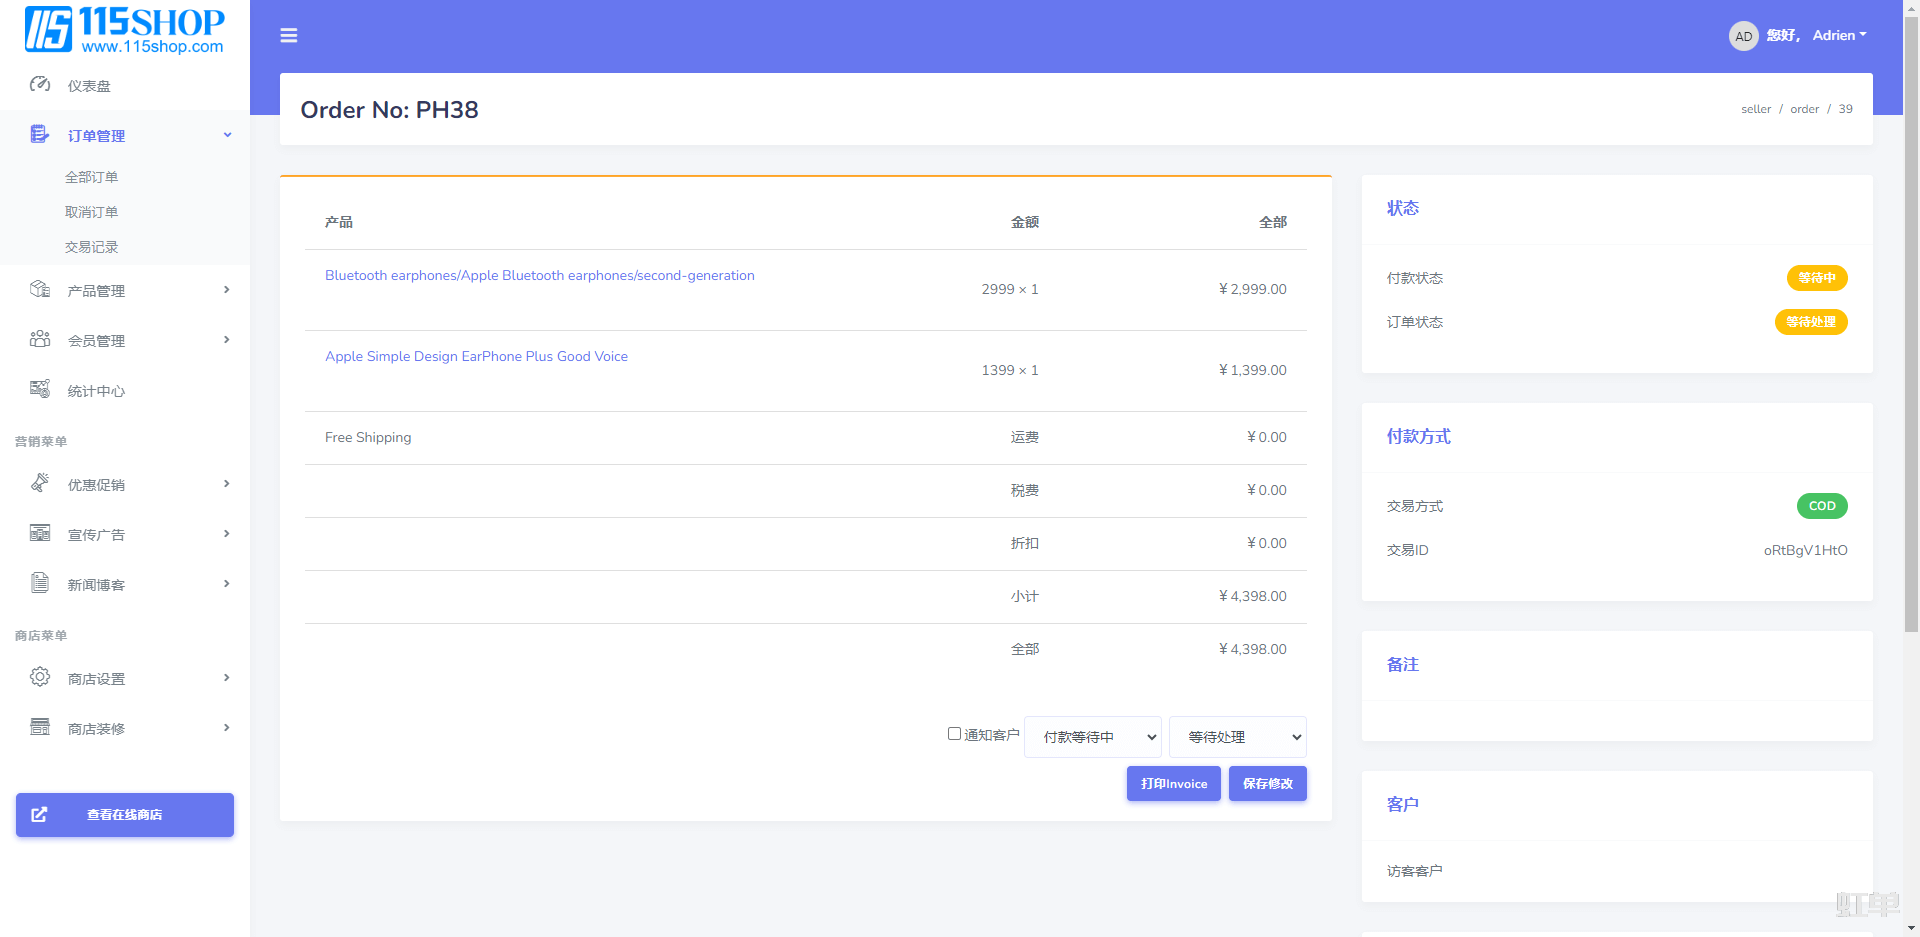Click the news blog page icon
Screen dimensions: 1920x937
pyautogui.click(x=40, y=584)
